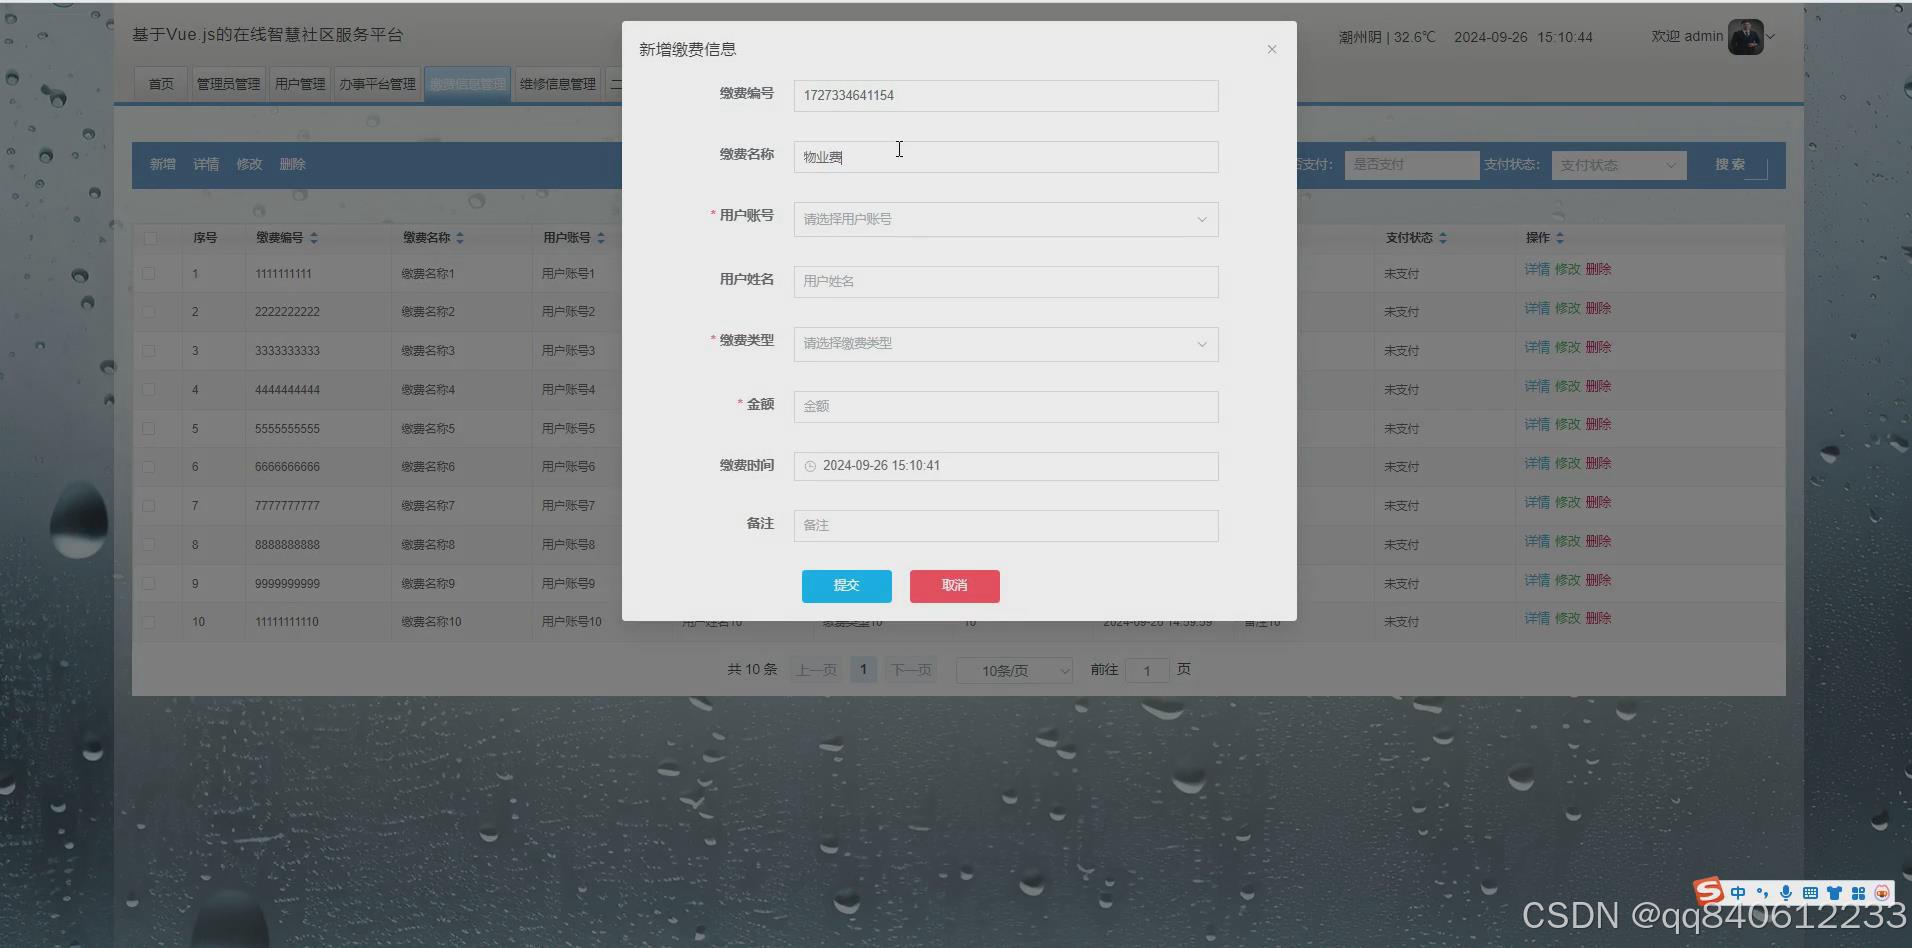Image resolution: width=1912 pixels, height=948 pixels.
Task: Open the soft keyboard icon in IME bar
Action: click(1810, 893)
